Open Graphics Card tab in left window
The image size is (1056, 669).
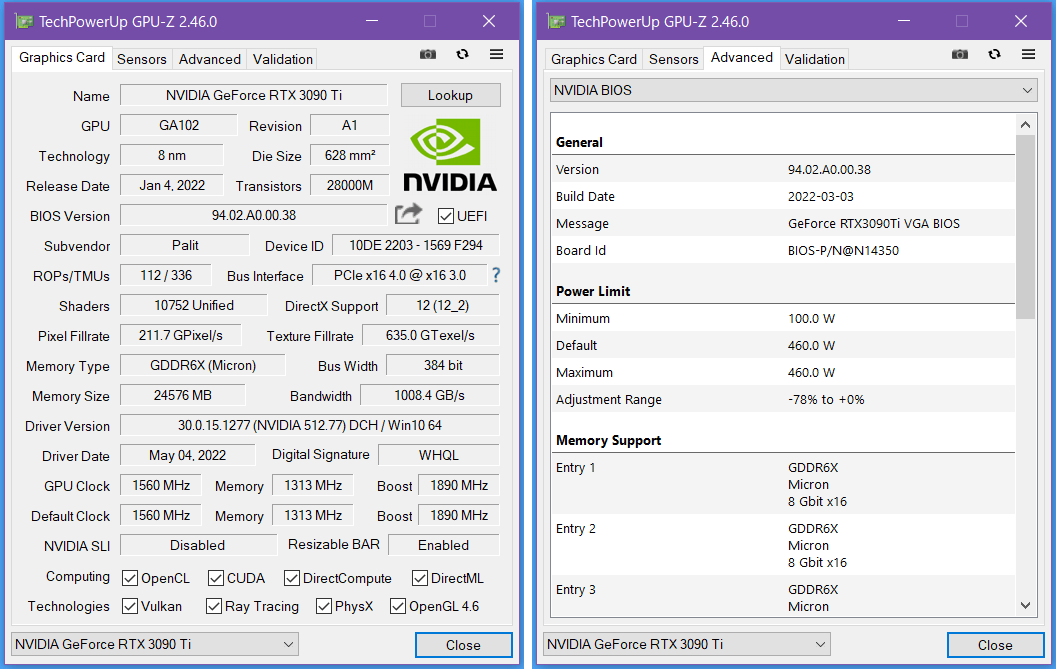coord(62,58)
